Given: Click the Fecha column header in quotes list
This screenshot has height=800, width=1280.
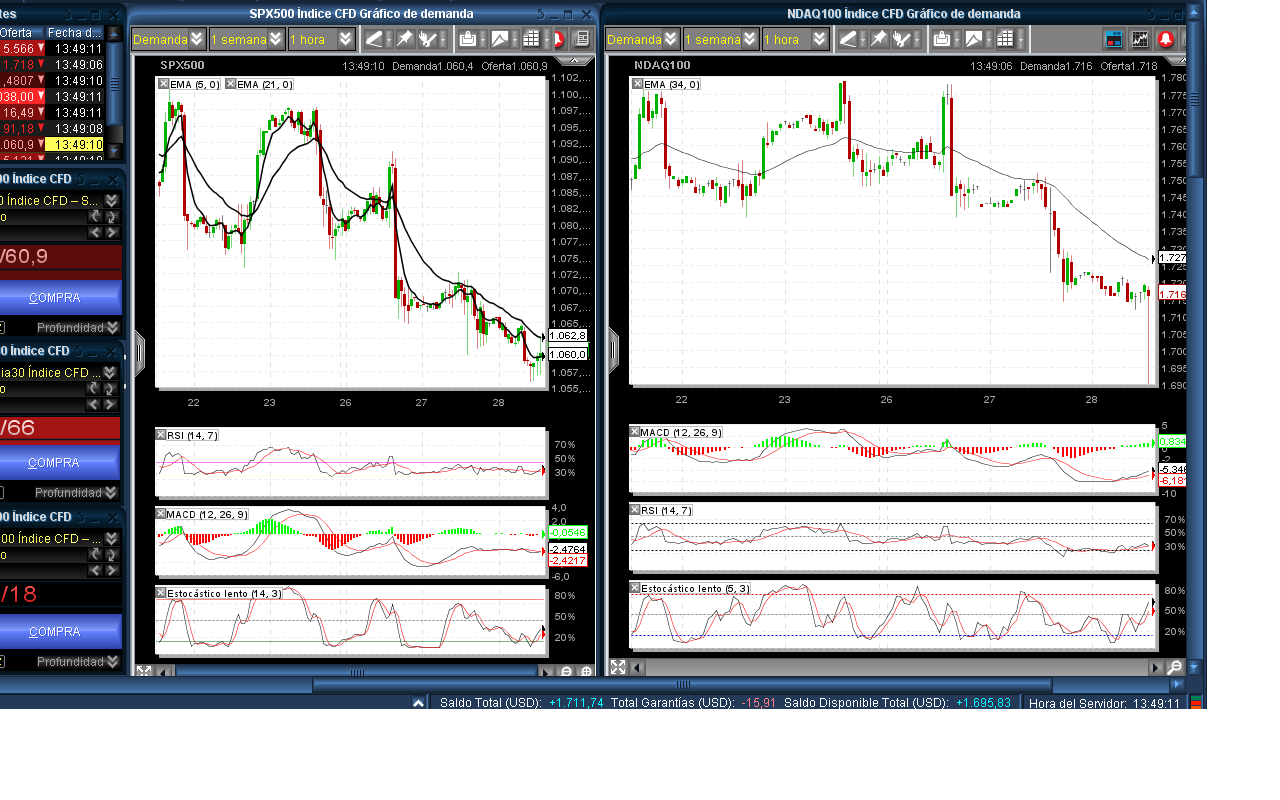Looking at the screenshot, I should coord(73,33).
